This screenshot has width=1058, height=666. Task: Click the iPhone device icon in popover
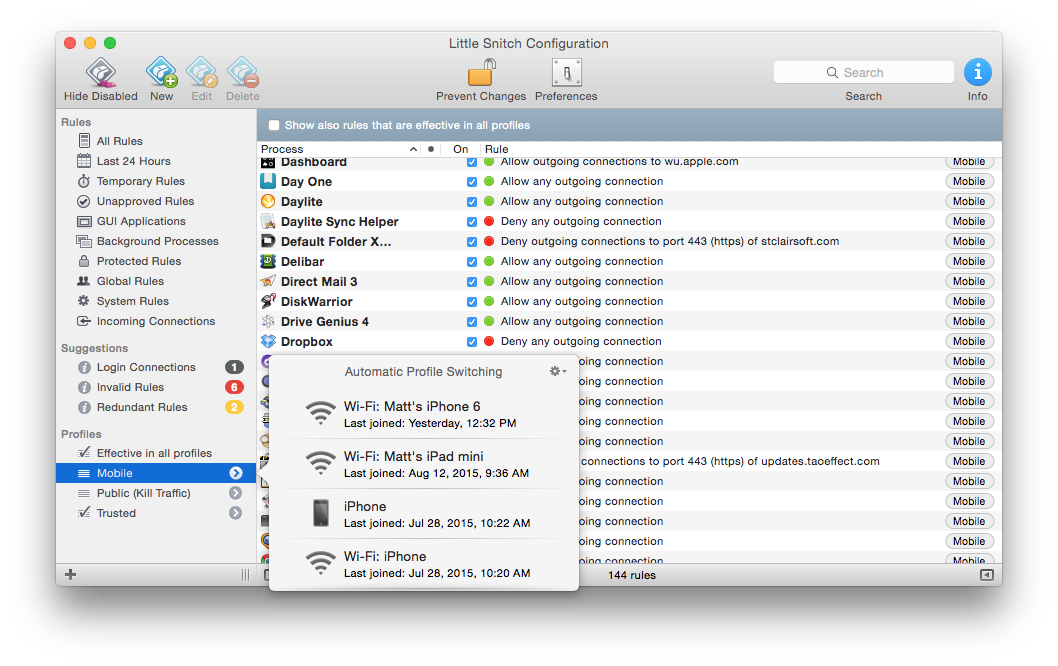point(321,513)
